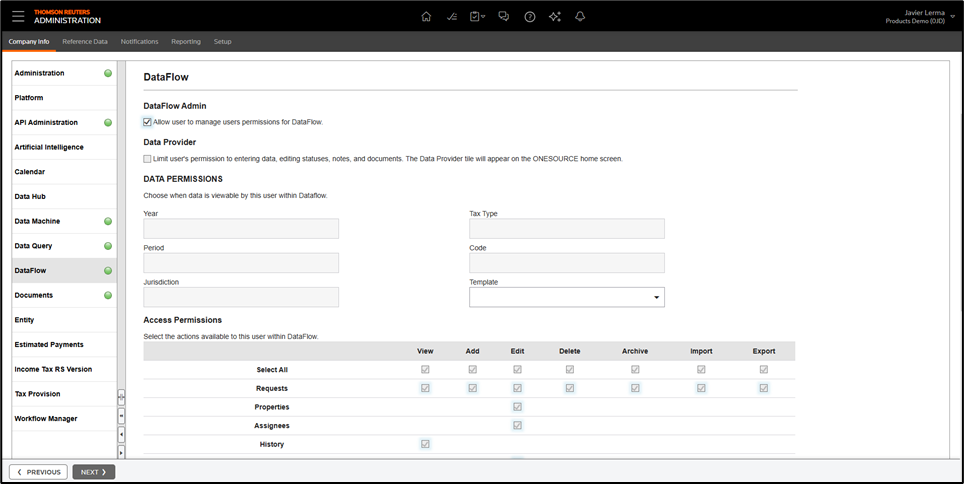Screen dimensions: 964x484
Task: Collapse the sidebar with the left arrow
Action: pos(121,434)
